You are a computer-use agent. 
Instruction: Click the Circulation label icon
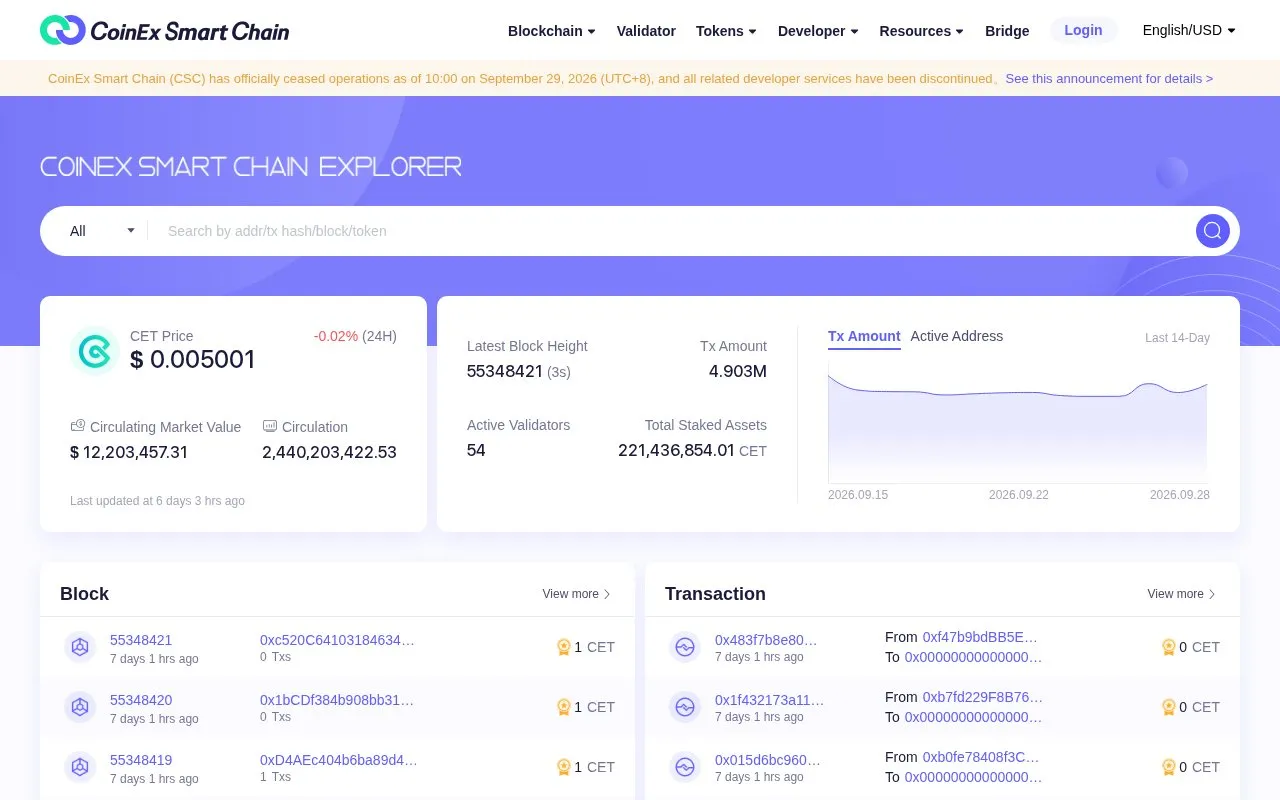click(x=270, y=426)
